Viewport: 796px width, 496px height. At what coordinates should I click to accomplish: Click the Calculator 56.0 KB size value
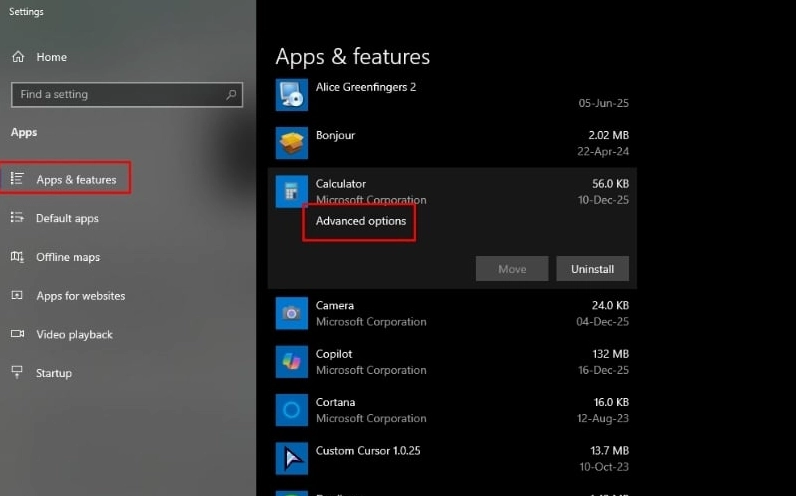click(610, 183)
